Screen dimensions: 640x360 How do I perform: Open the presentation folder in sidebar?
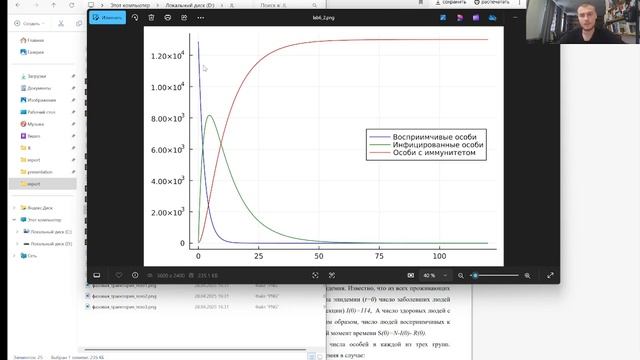(x=37, y=172)
